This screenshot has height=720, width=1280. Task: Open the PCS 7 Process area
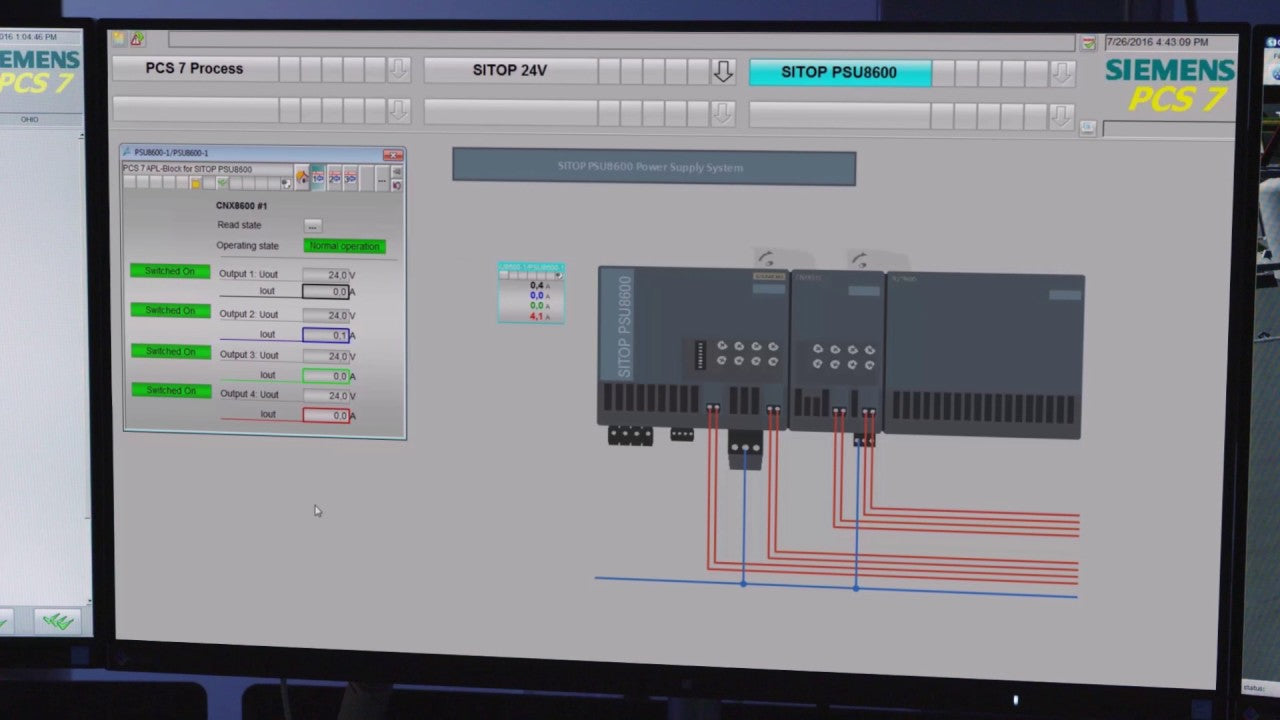pyautogui.click(x=195, y=69)
